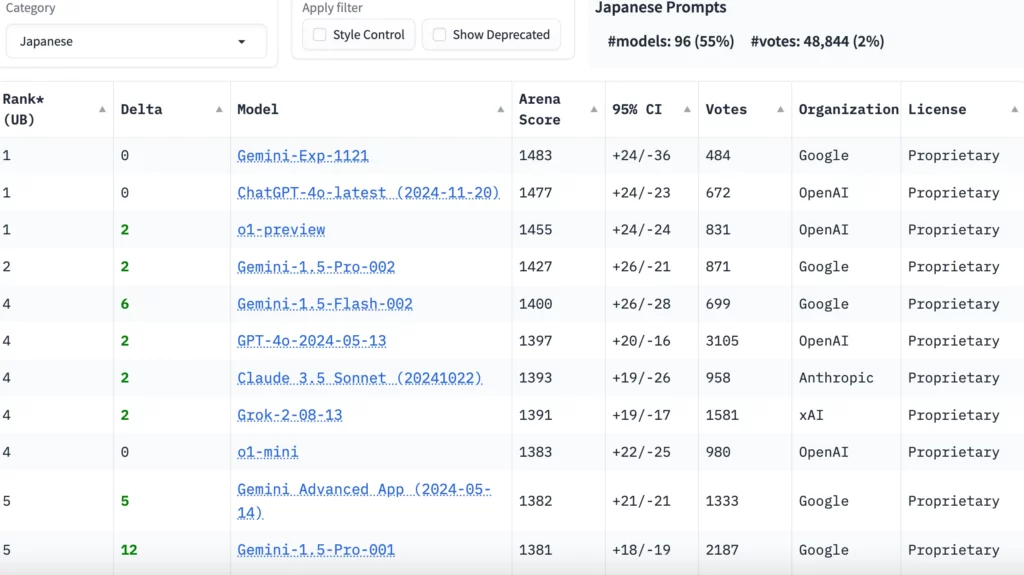Click the o1-preview model link
The image size is (1024, 575).
(281, 230)
